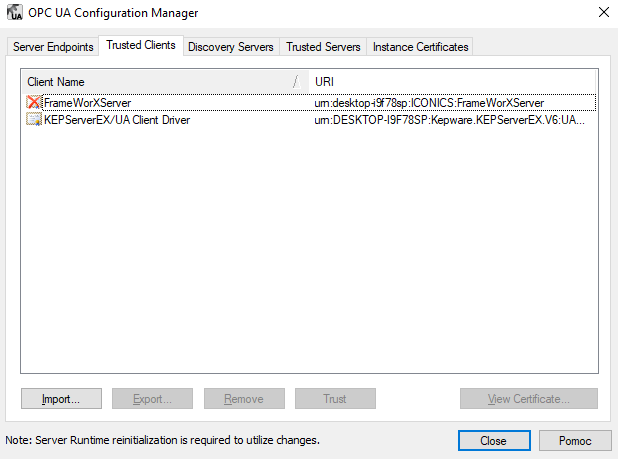Click the Trust button

(335, 399)
